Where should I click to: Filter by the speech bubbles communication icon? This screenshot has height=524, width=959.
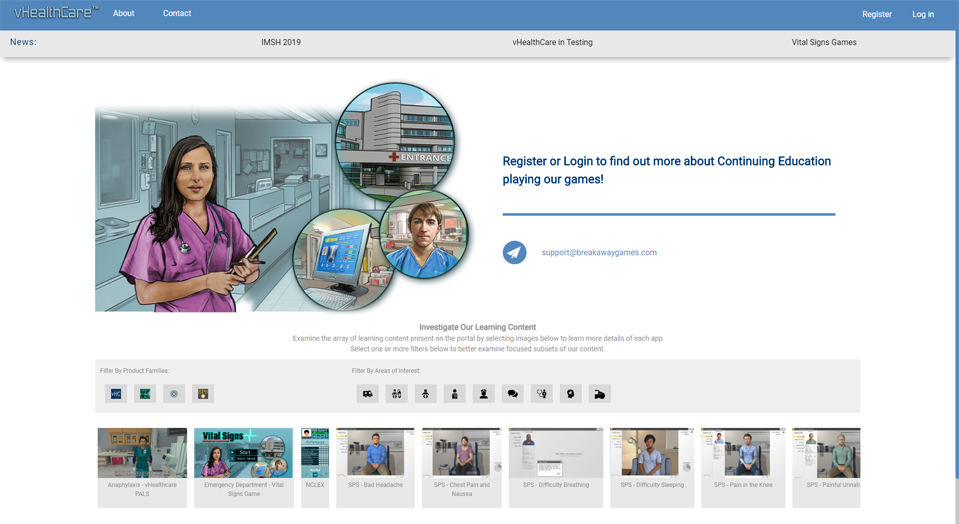tap(513, 394)
